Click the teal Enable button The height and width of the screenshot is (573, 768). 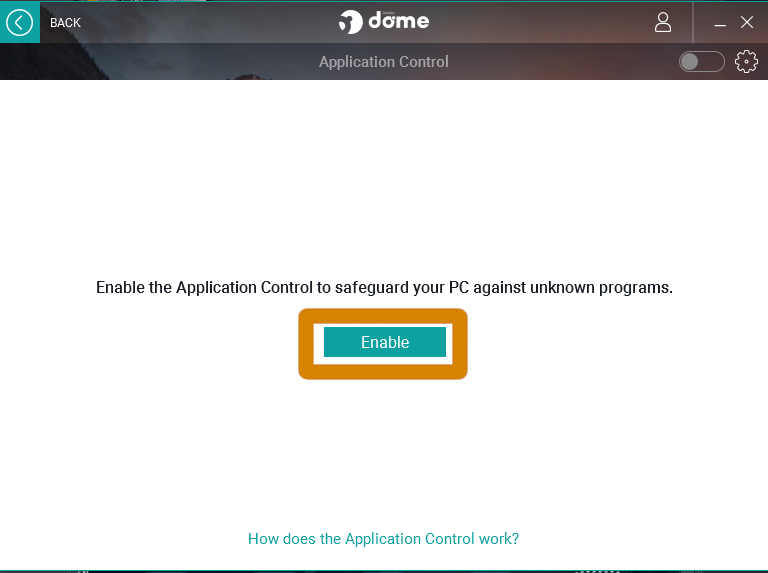tap(384, 342)
